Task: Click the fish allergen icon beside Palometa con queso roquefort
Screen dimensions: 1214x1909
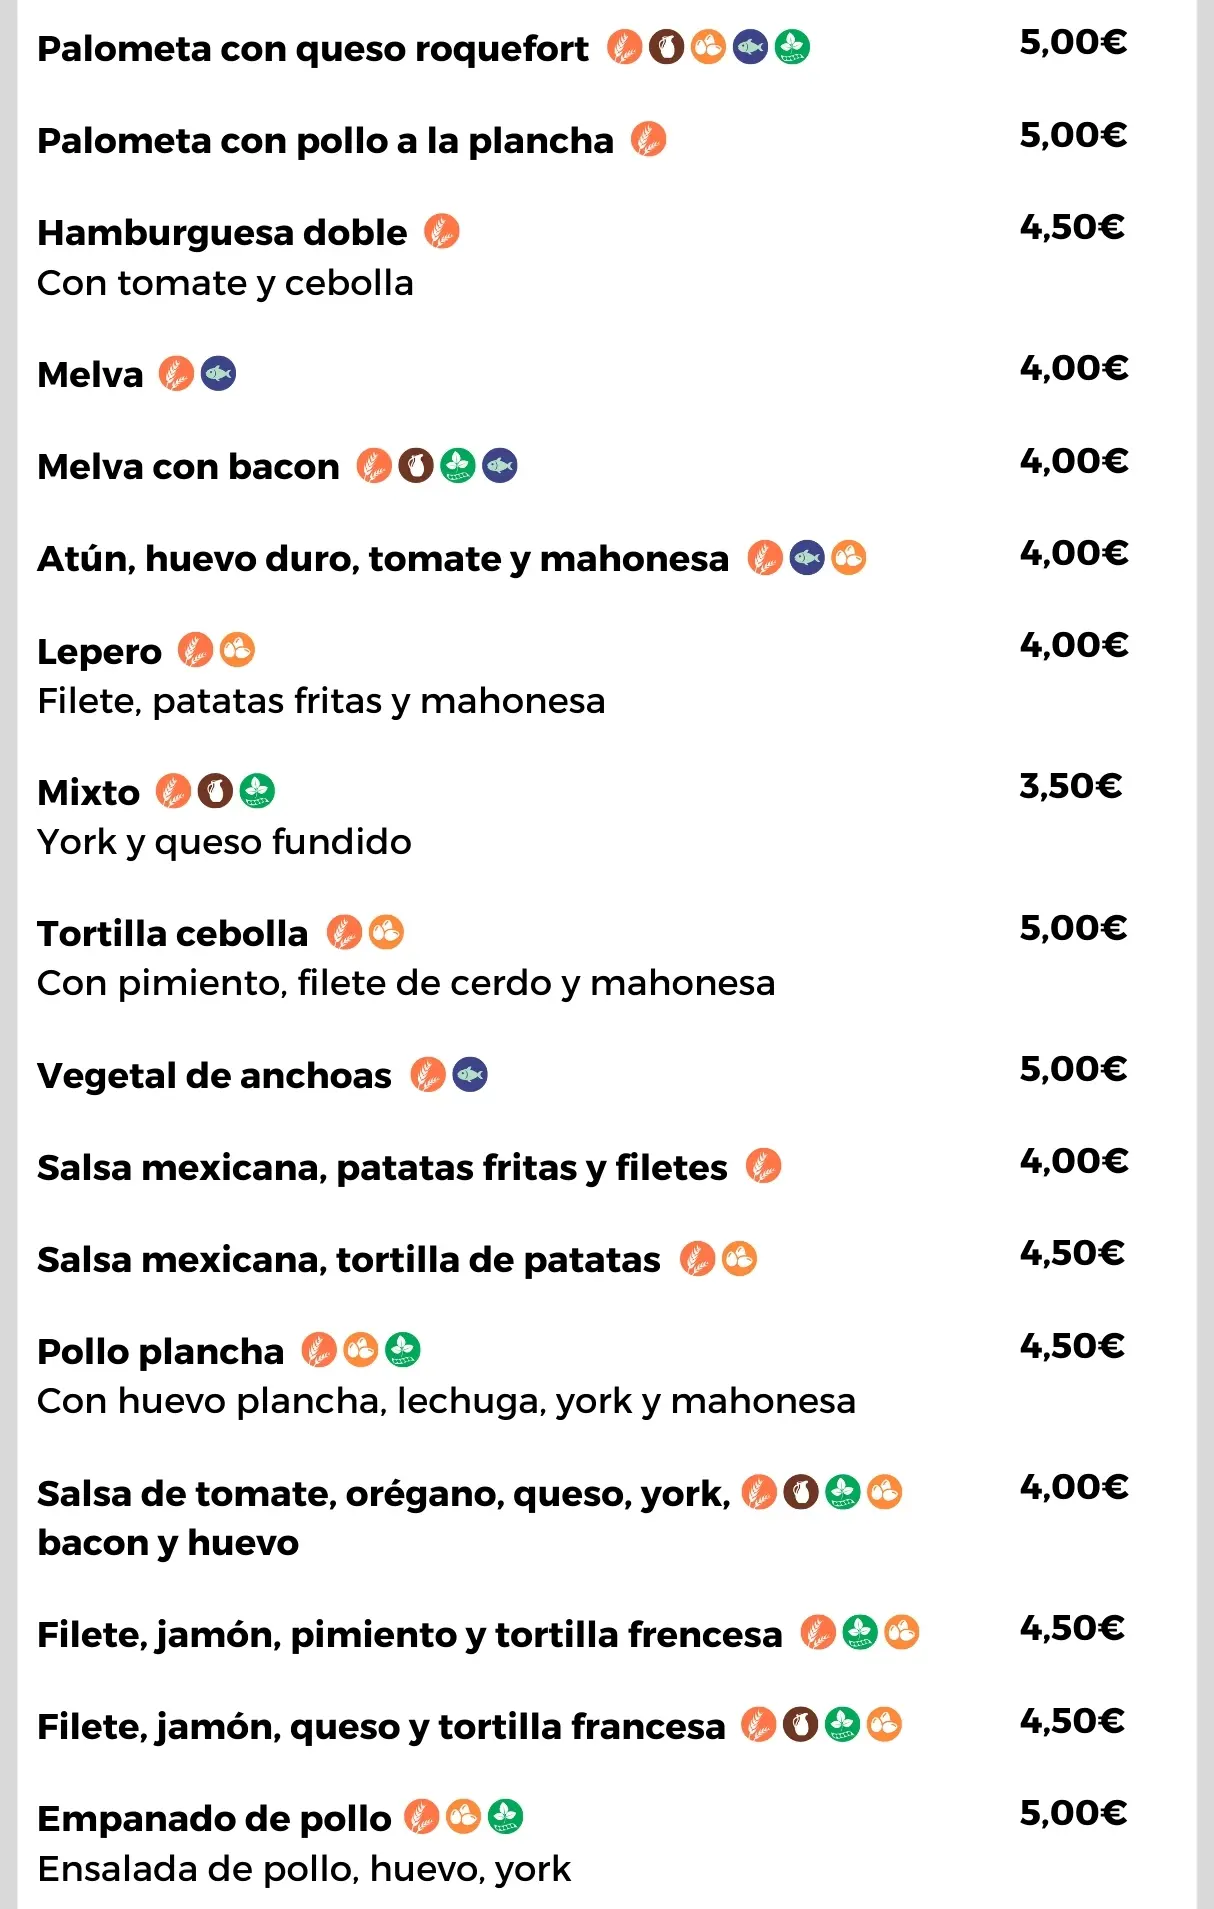Action: click(x=750, y=47)
